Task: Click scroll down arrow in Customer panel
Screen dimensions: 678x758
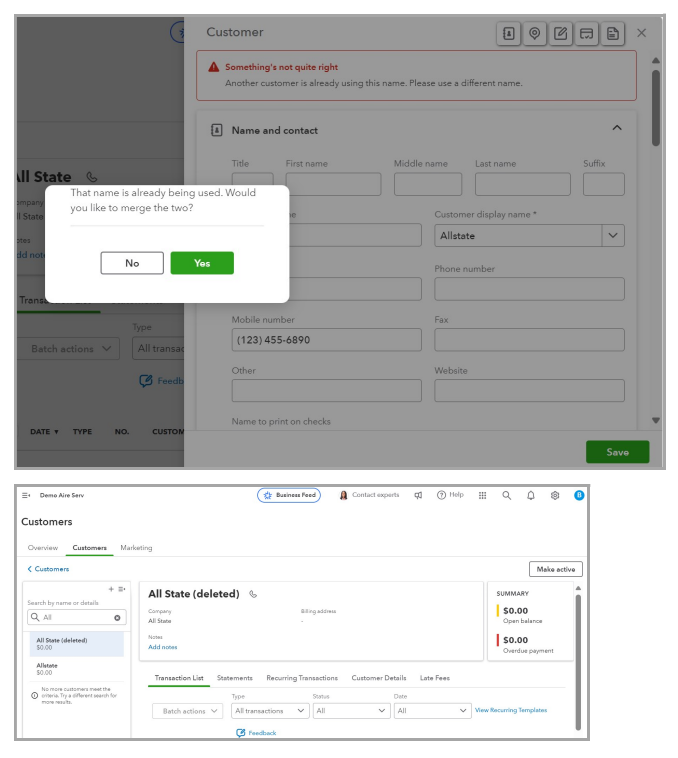Action: tap(656, 421)
